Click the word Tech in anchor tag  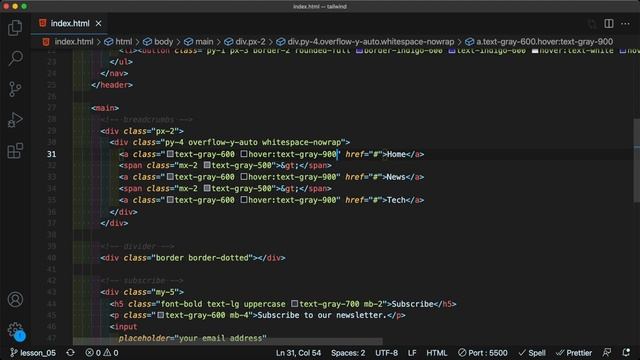tap(396, 200)
